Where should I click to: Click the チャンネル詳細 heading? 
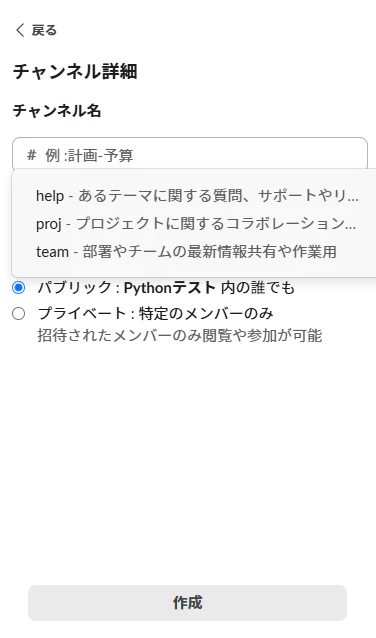[x=75, y=72]
